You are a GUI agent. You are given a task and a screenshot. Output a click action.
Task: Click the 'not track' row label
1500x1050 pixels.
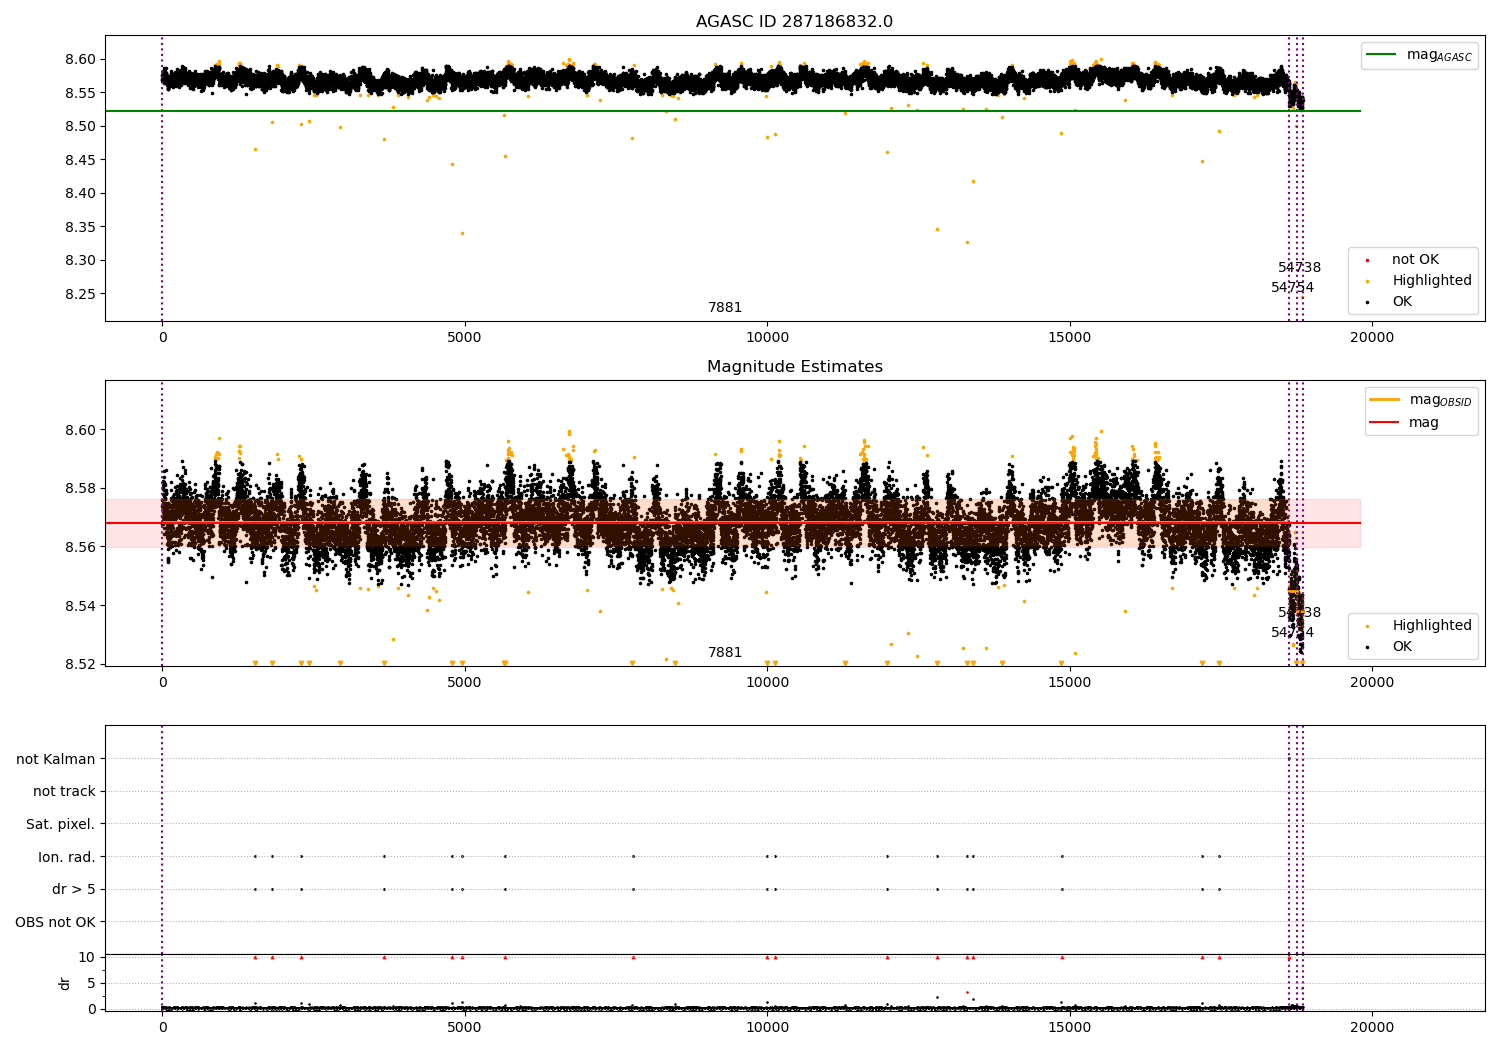point(64,792)
